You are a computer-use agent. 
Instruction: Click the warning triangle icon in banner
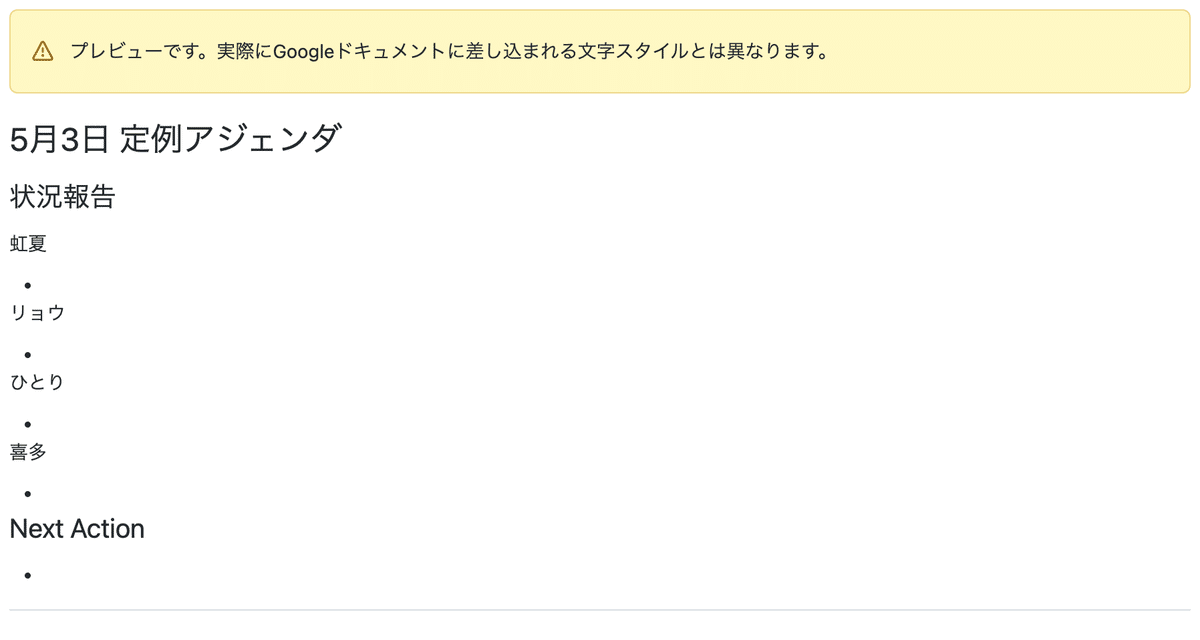42,51
